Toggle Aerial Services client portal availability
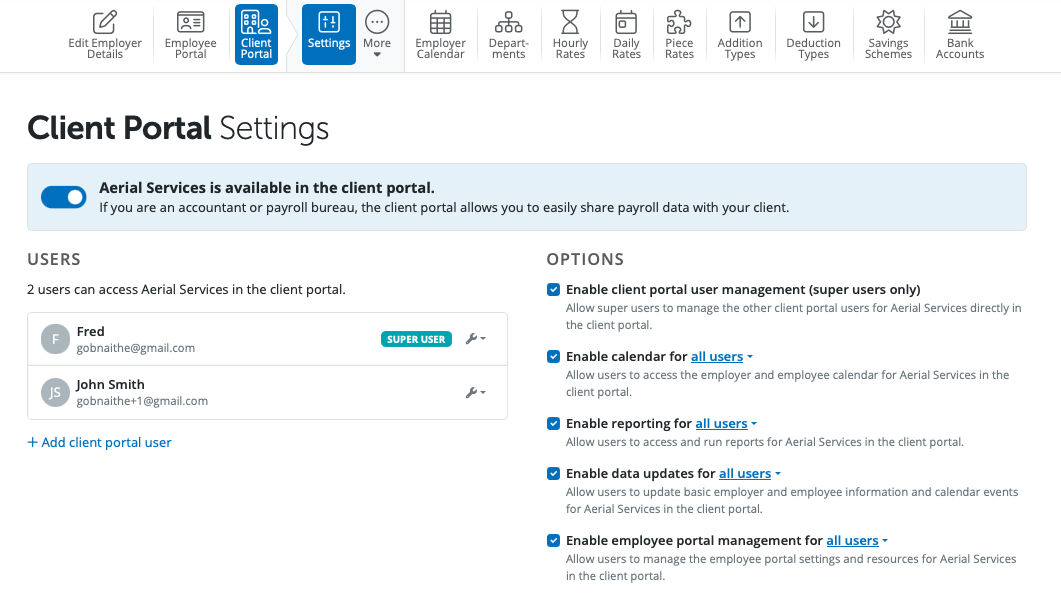Viewport: 1061px width, 600px height. point(64,197)
